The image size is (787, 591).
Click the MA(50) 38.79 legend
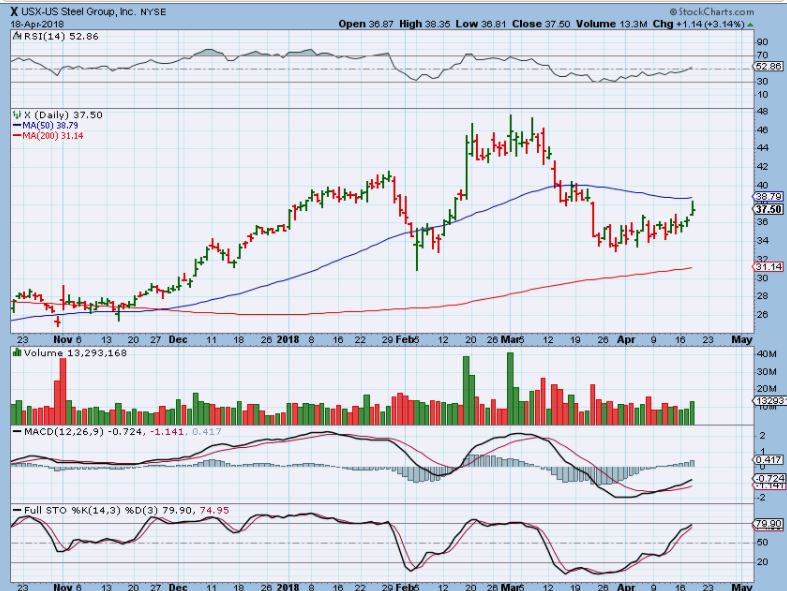[45, 125]
